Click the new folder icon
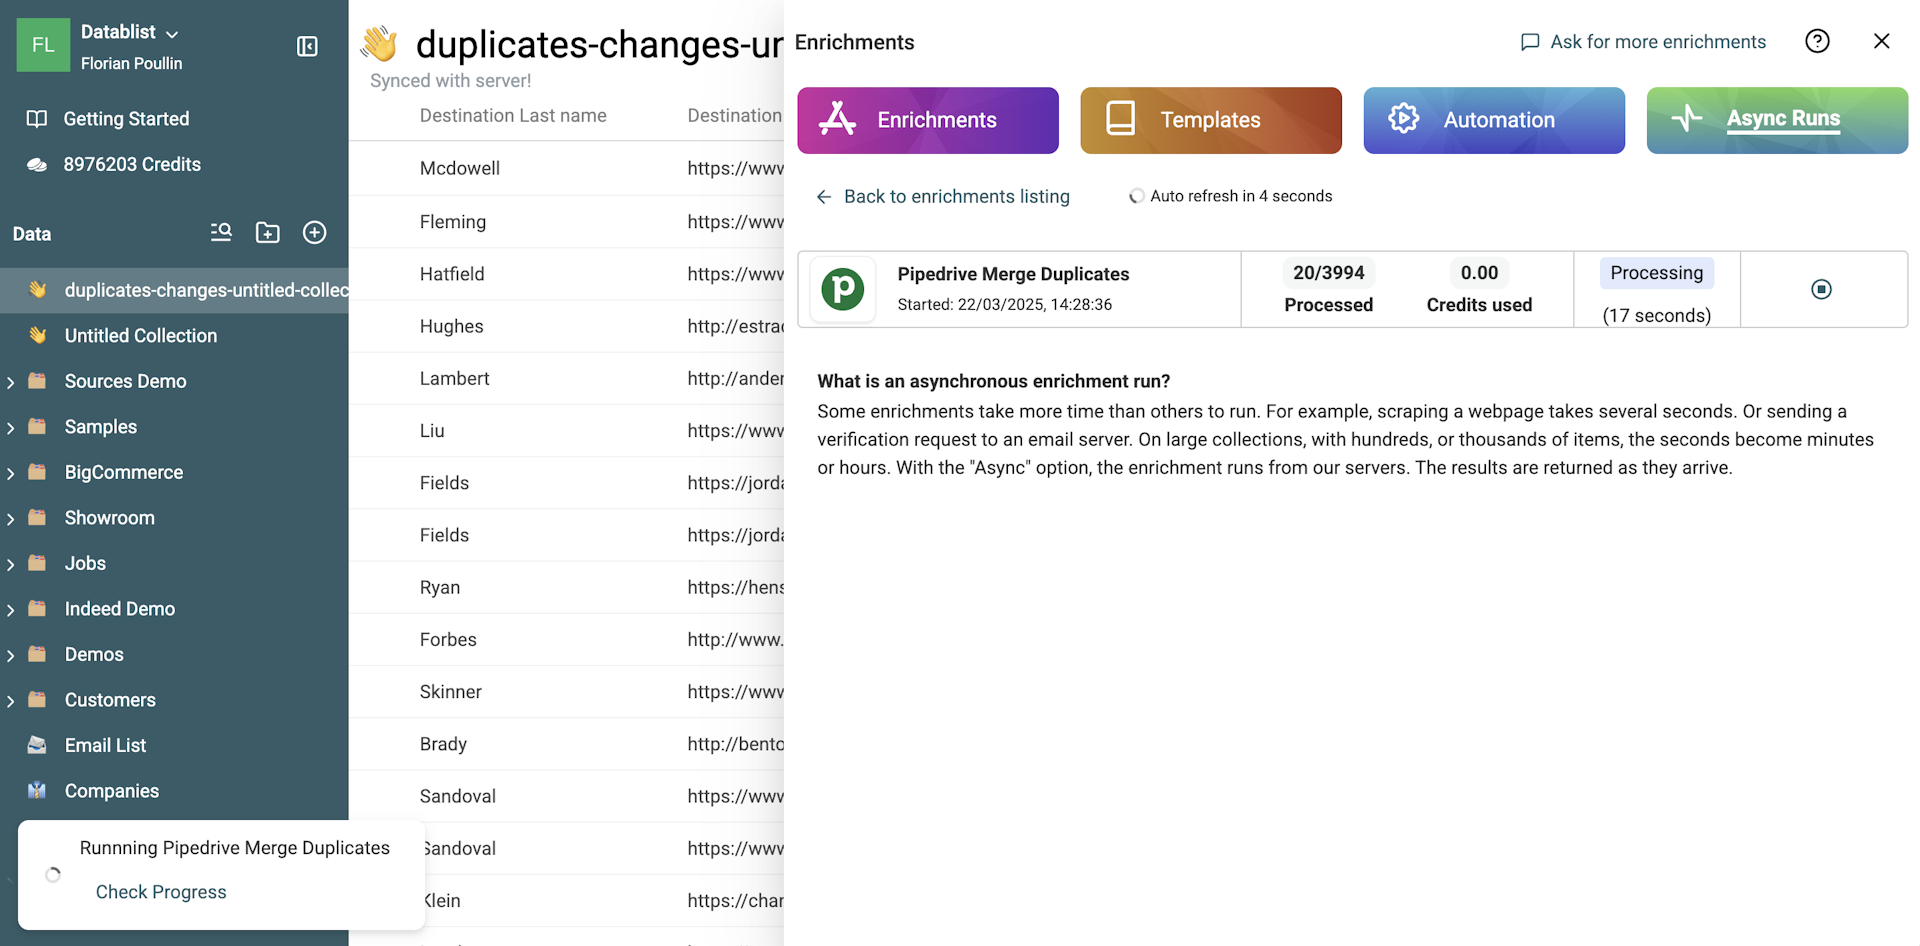The image size is (1920, 946). click(x=268, y=233)
